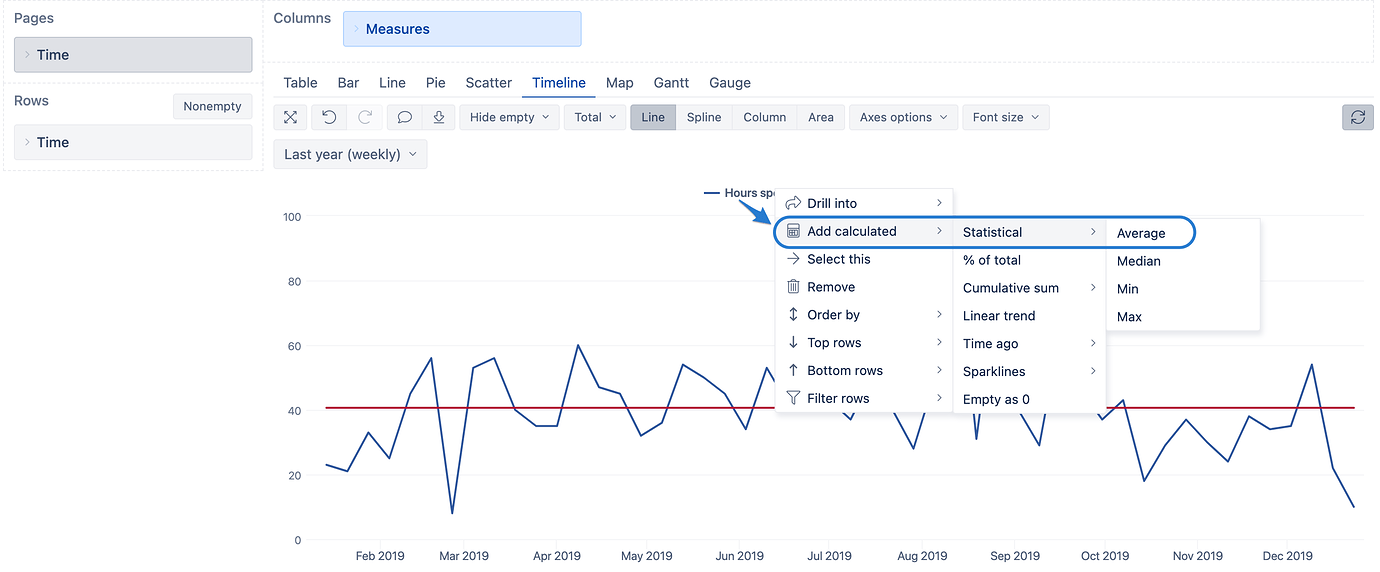Switch to the Gantt tab

click(671, 83)
